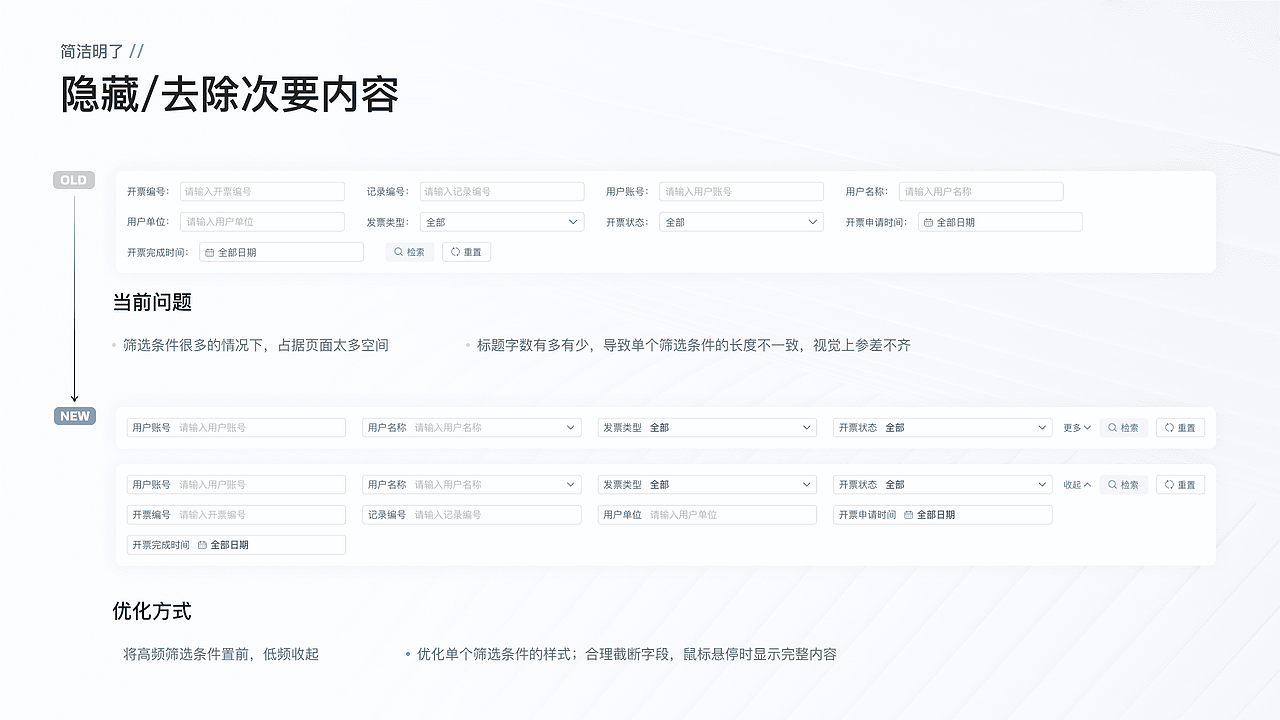
Task: Focus 用户名称 input in OLD panel
Action: [x=981, y=191]
